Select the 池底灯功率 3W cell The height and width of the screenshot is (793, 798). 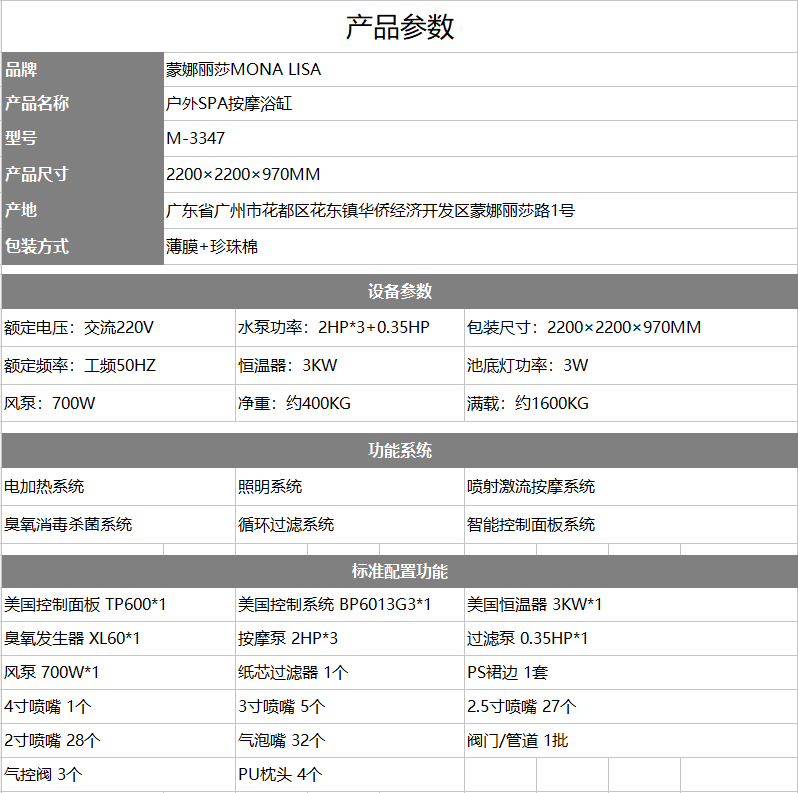528,366
